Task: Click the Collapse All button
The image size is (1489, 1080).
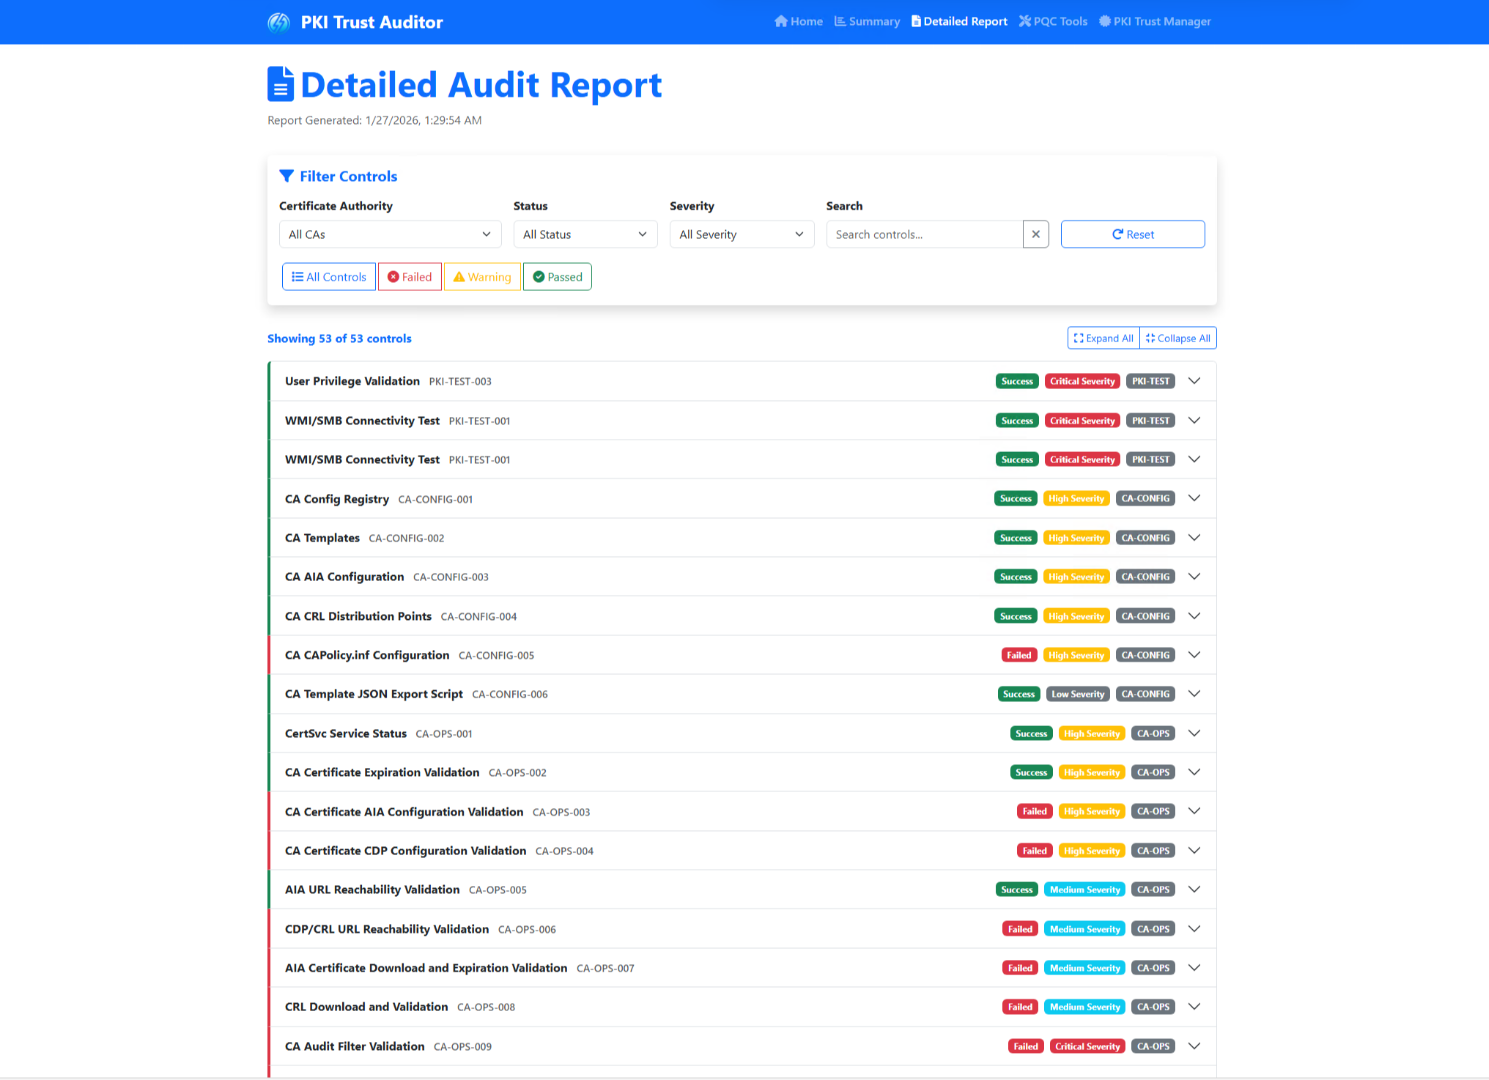Action: point(1178,338)
